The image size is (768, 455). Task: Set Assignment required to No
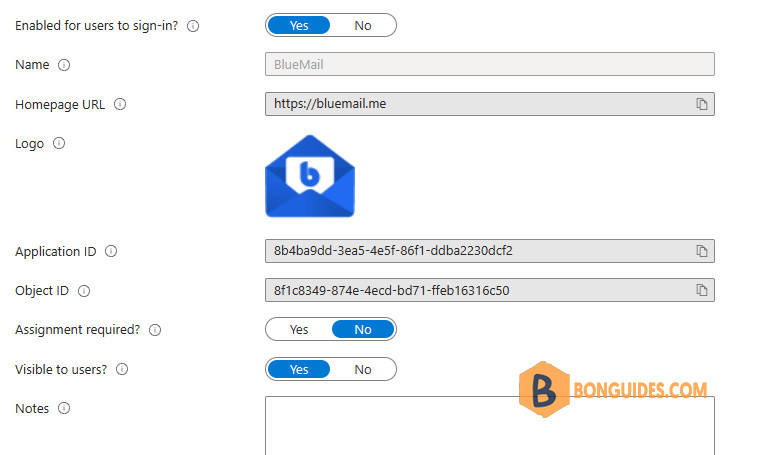[x=363, y=330]
